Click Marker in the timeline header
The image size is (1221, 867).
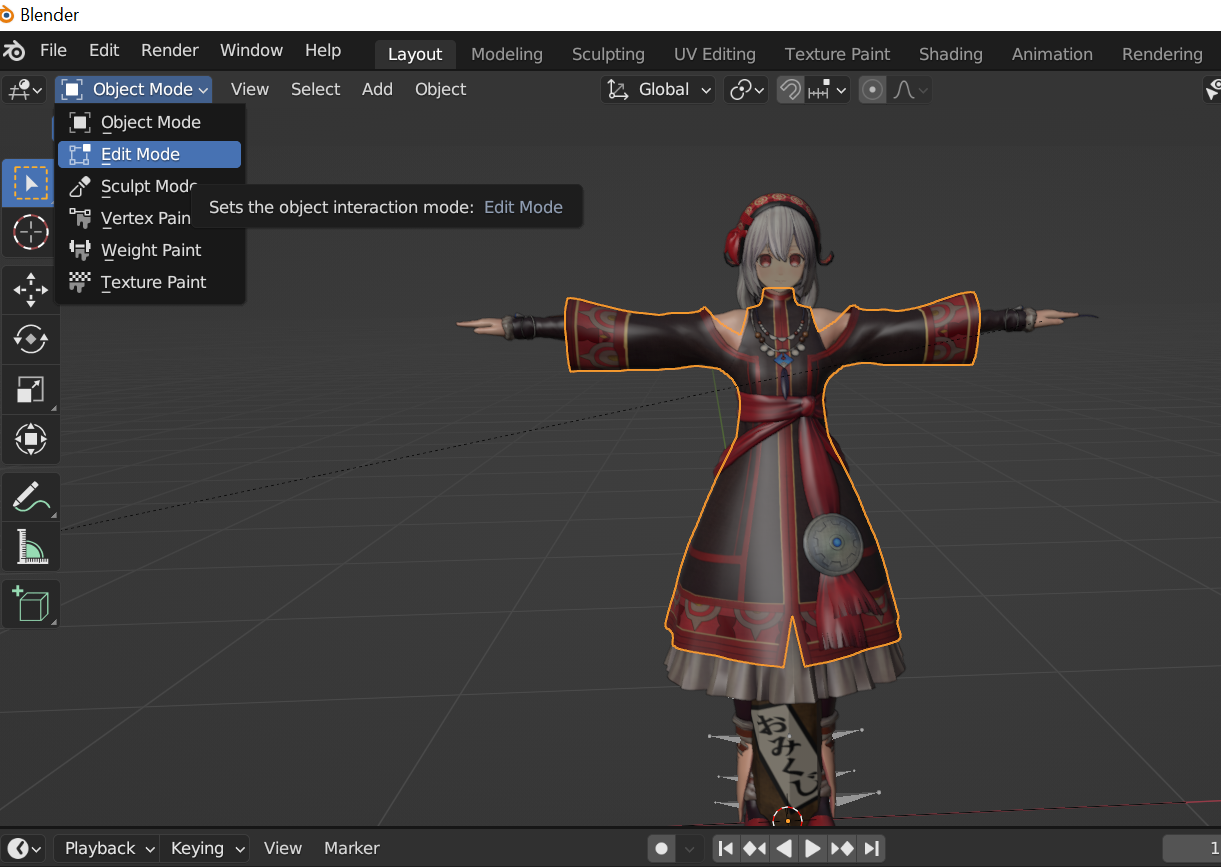[x=352, y=848]
